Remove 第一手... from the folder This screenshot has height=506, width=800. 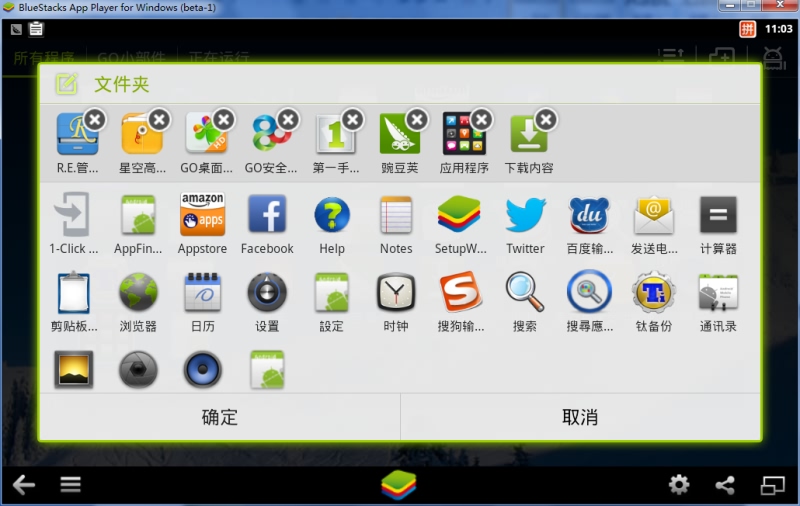(x=353, y=120)
